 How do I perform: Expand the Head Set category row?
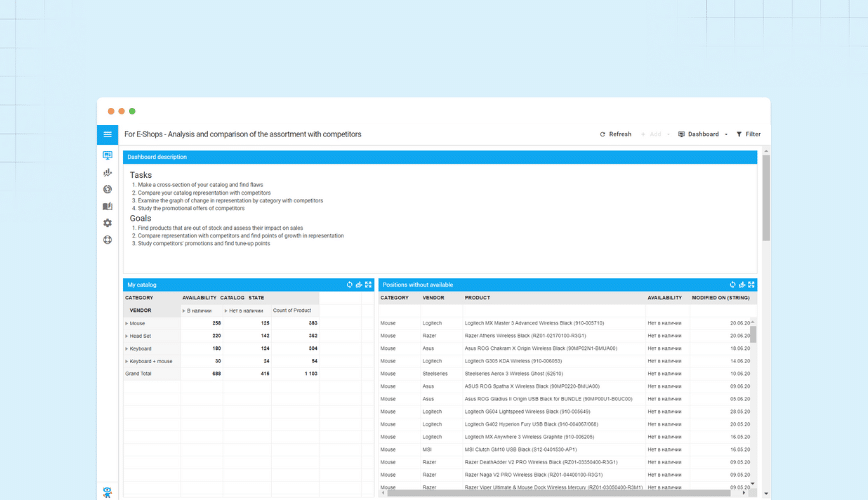pyautogui.click(x=127, y=336)
